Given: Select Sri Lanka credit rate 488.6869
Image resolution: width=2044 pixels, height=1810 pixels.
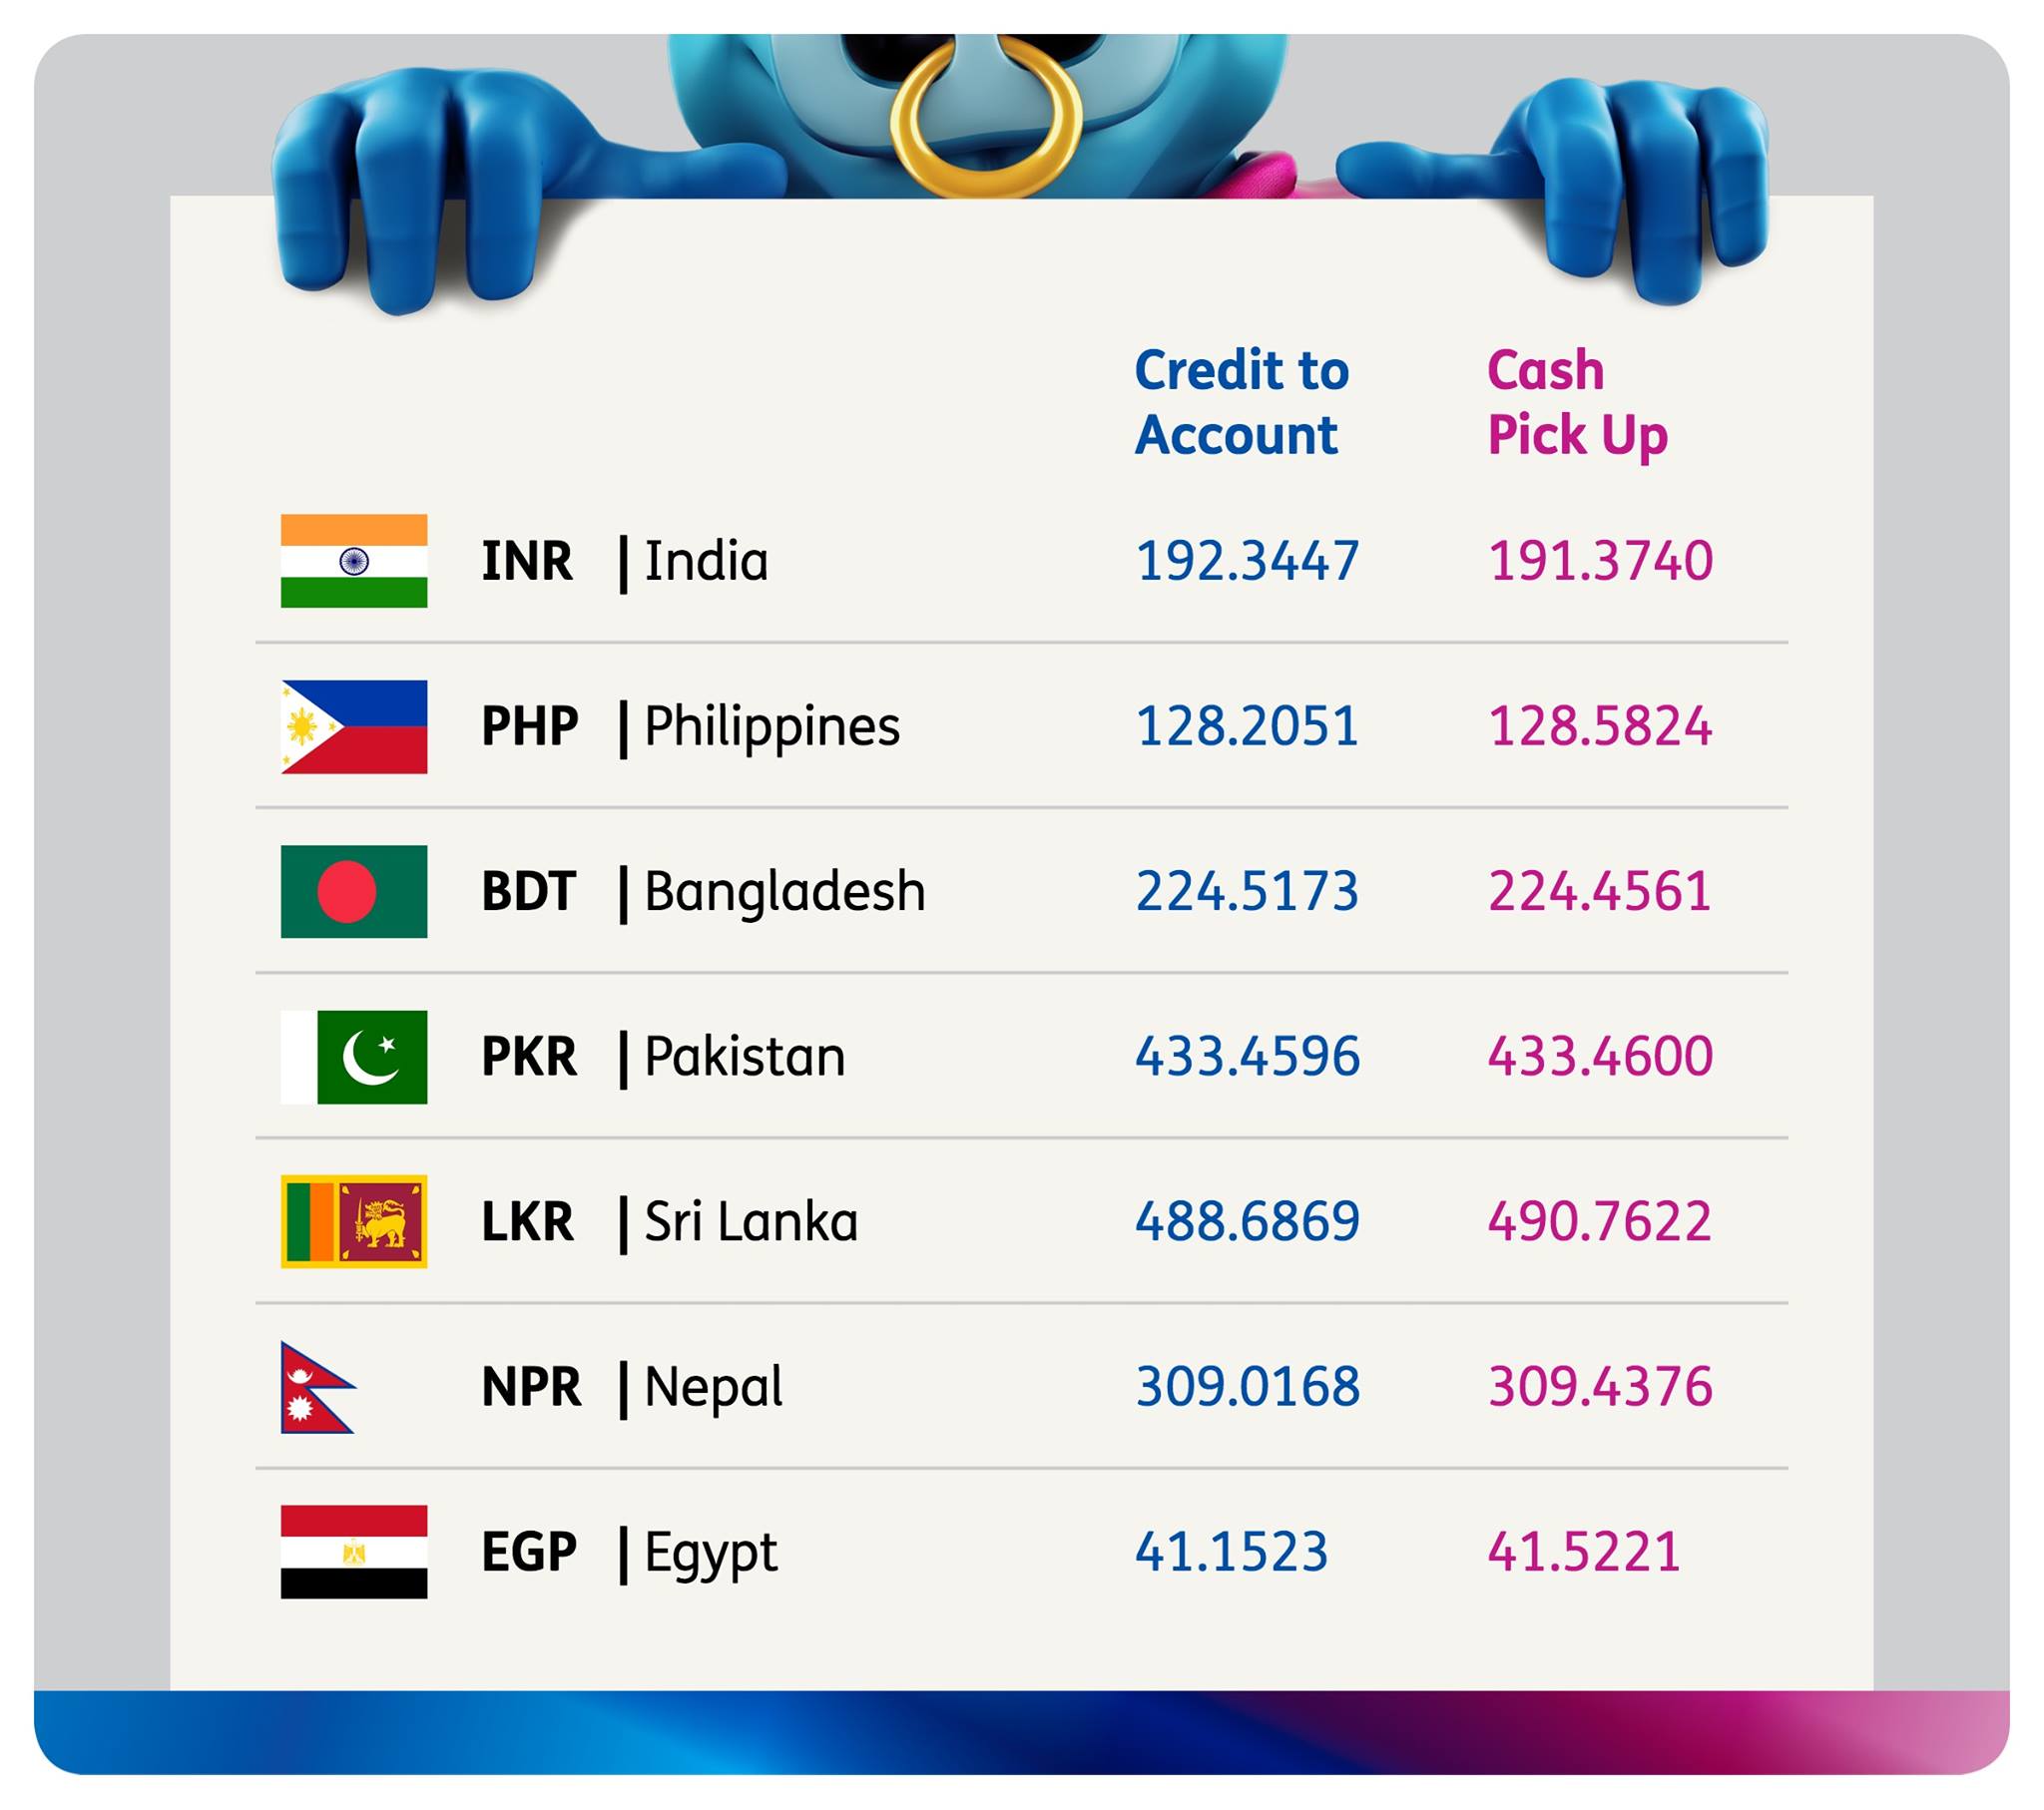Looking at the screenshot, I should 1248,1222.
